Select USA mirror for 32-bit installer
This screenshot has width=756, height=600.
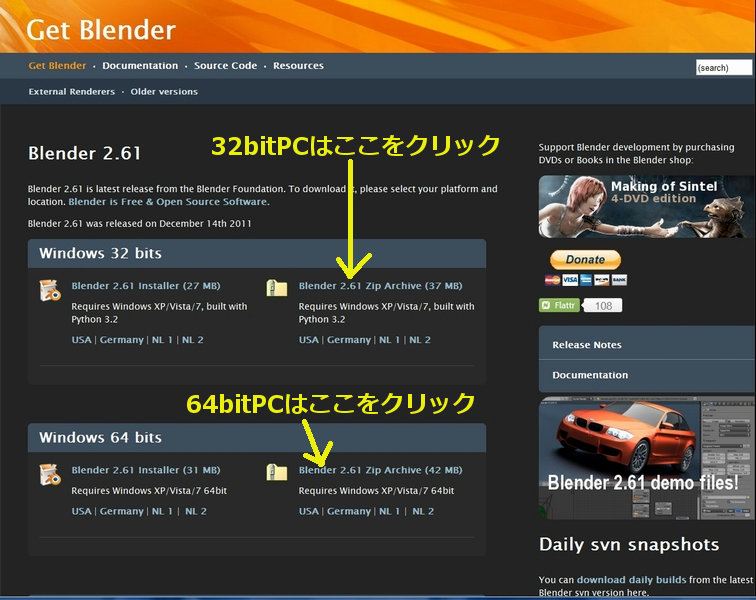[x=81, y=340]
